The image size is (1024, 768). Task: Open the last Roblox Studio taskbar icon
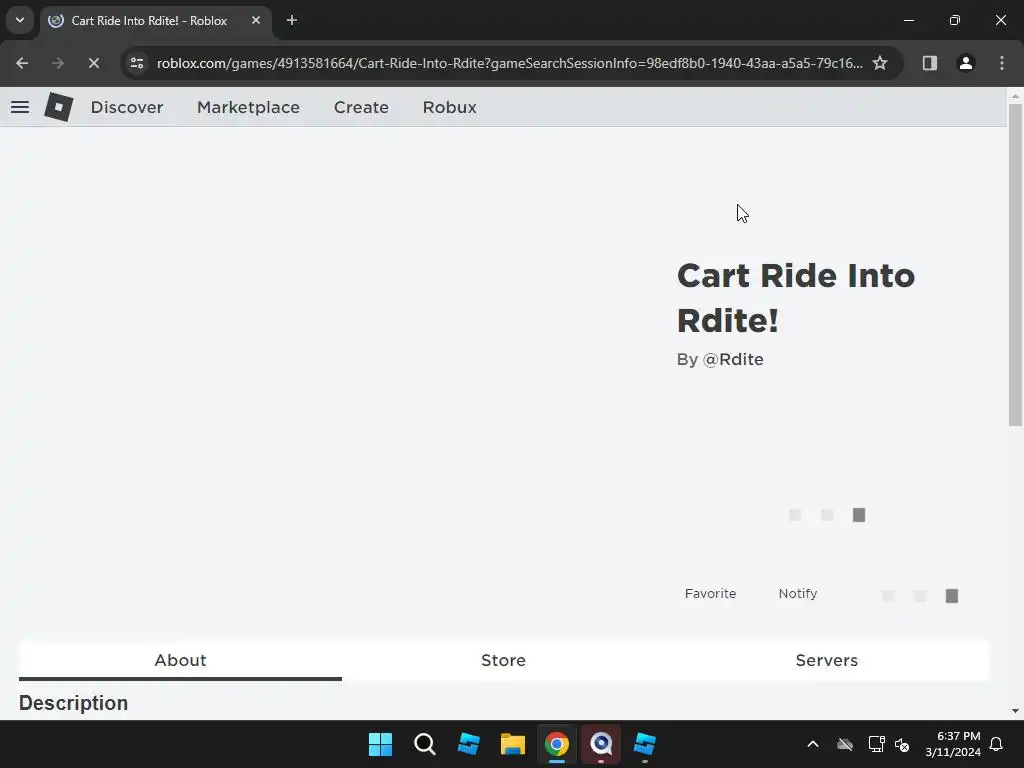(645, 744)
